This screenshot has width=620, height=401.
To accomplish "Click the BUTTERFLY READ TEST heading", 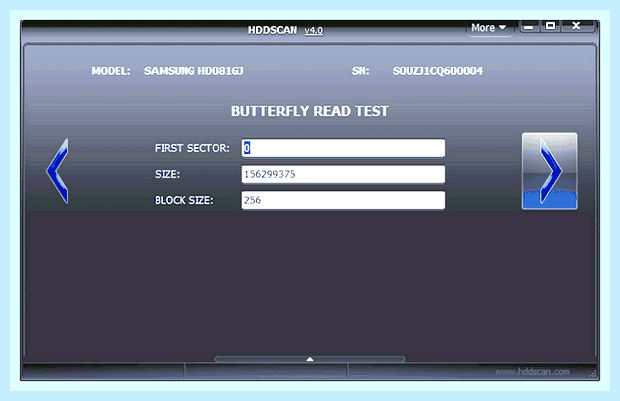I will [x=310, y=111].
